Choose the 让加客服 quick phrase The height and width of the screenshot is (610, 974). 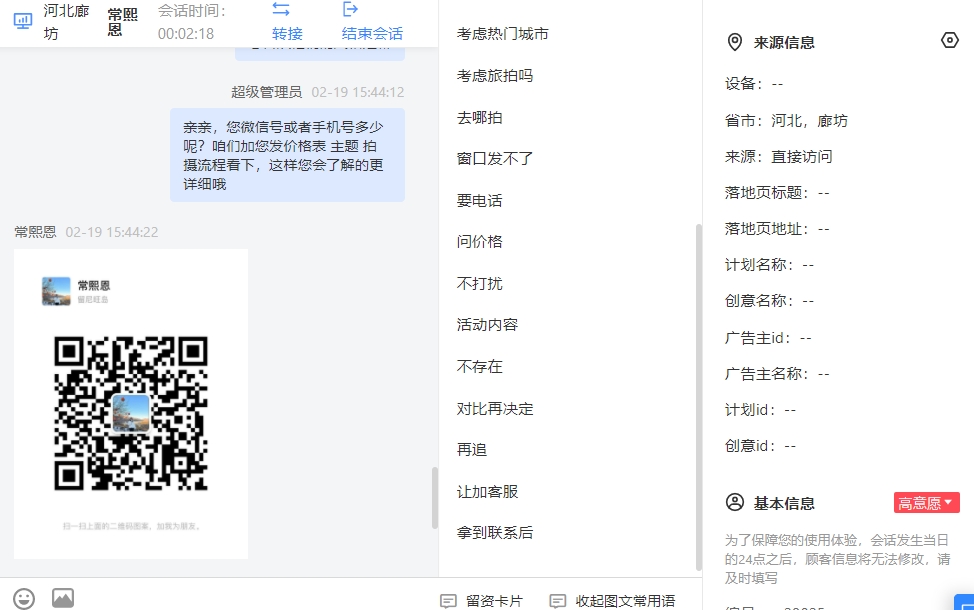pos(487,492)
